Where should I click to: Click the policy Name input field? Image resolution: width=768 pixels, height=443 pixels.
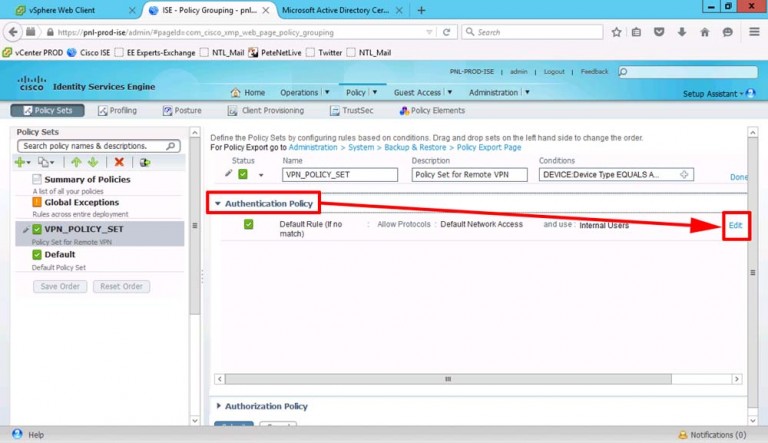pyautogui.click(x=340, y=174)
